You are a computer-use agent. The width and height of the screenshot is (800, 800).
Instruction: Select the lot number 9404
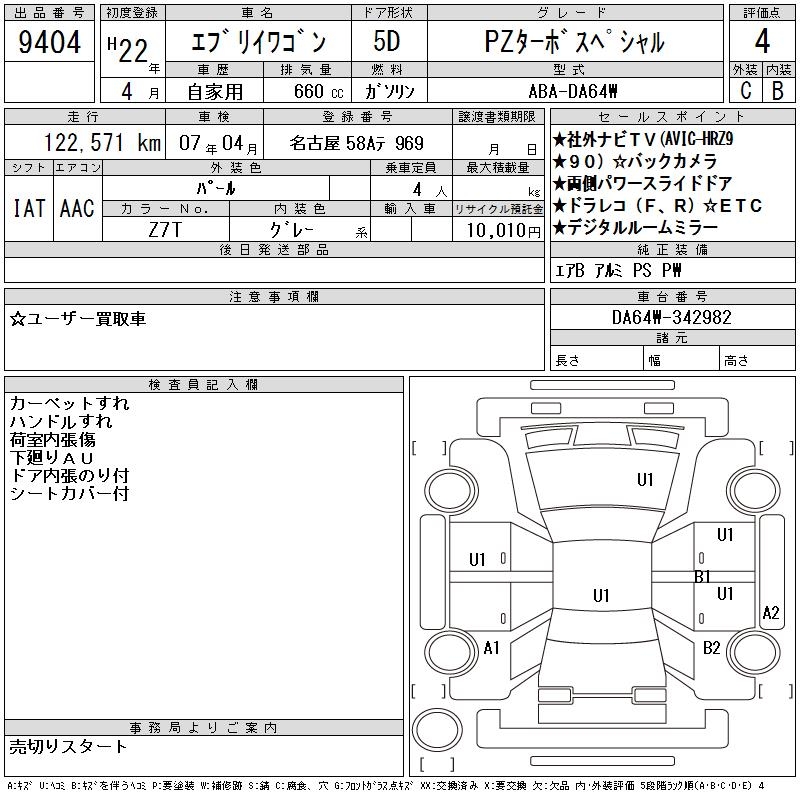click(x=49, y=42)
